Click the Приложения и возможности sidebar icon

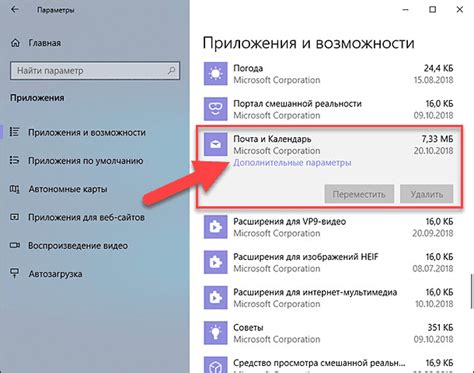14,132
